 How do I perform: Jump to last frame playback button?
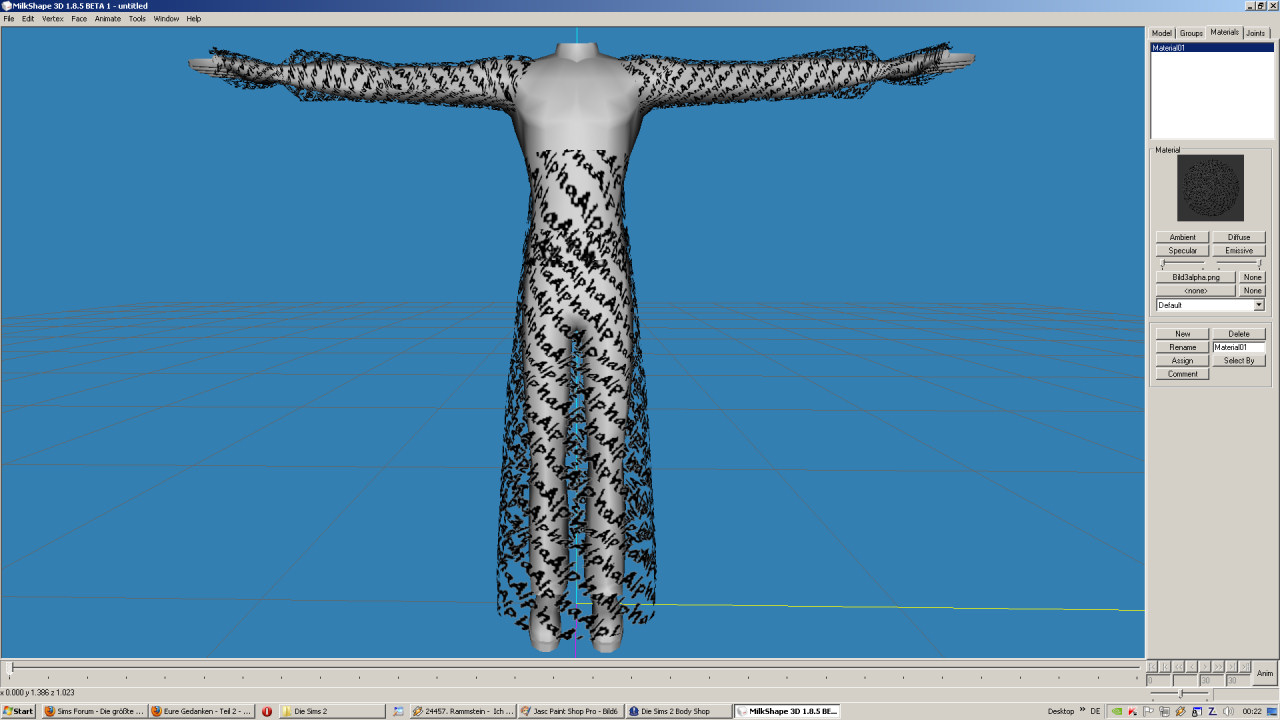tap(1245, 667)
